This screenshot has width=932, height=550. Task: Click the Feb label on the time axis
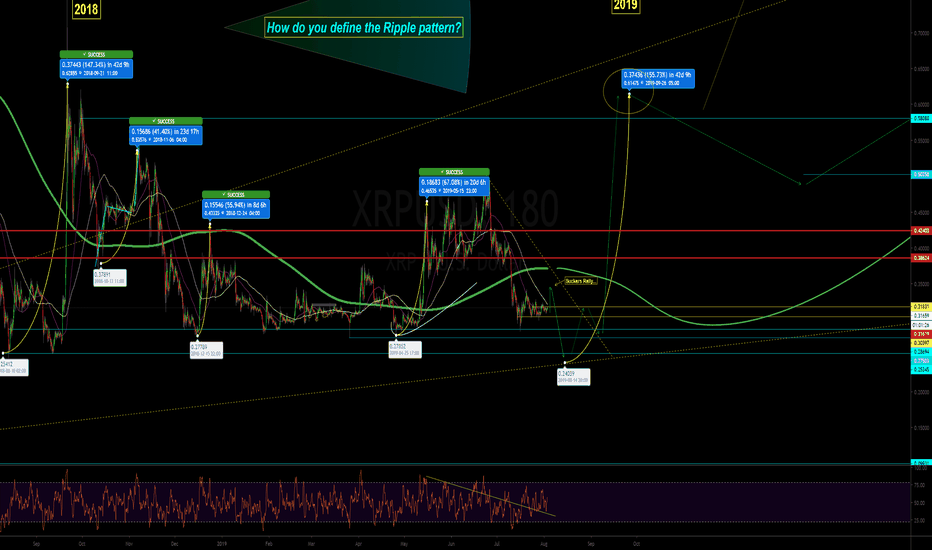(x=269, y=543)
